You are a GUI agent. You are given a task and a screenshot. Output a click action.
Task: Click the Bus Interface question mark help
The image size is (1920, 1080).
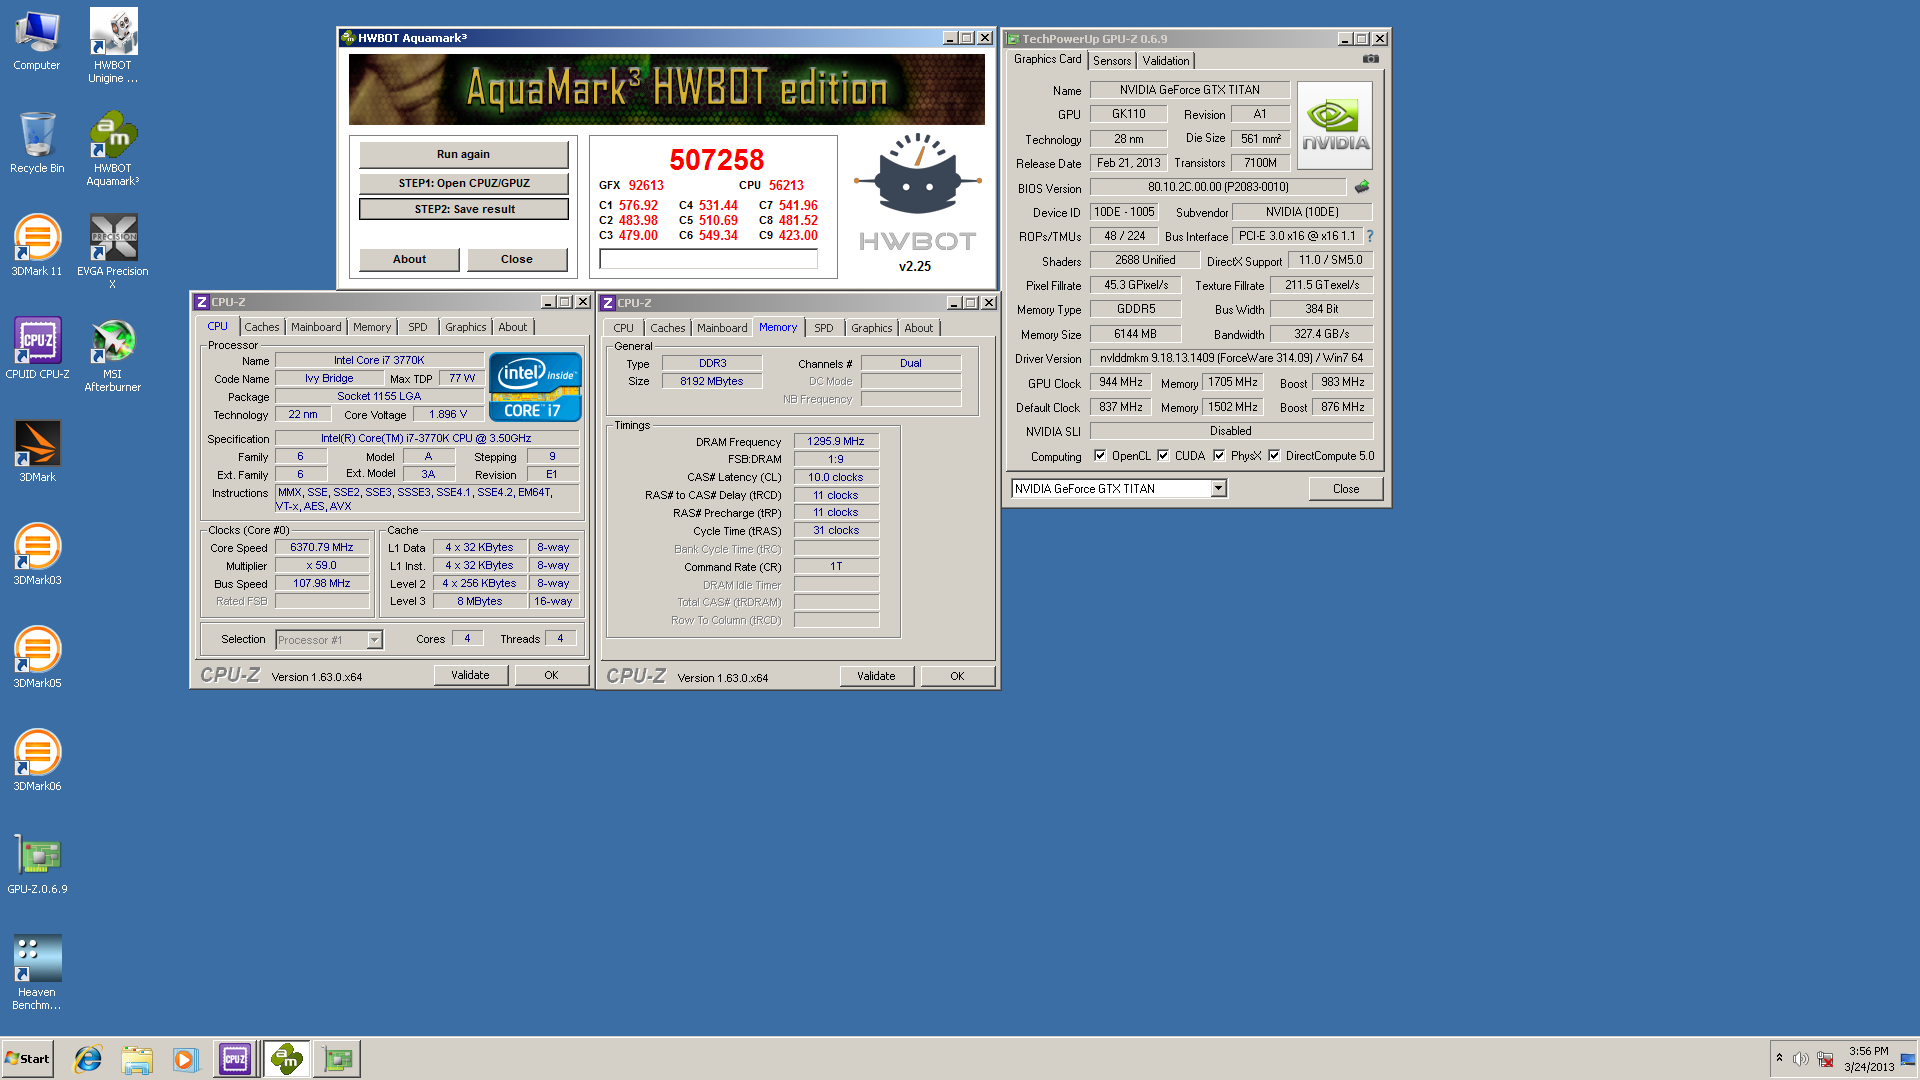[x=1369, y=237]
